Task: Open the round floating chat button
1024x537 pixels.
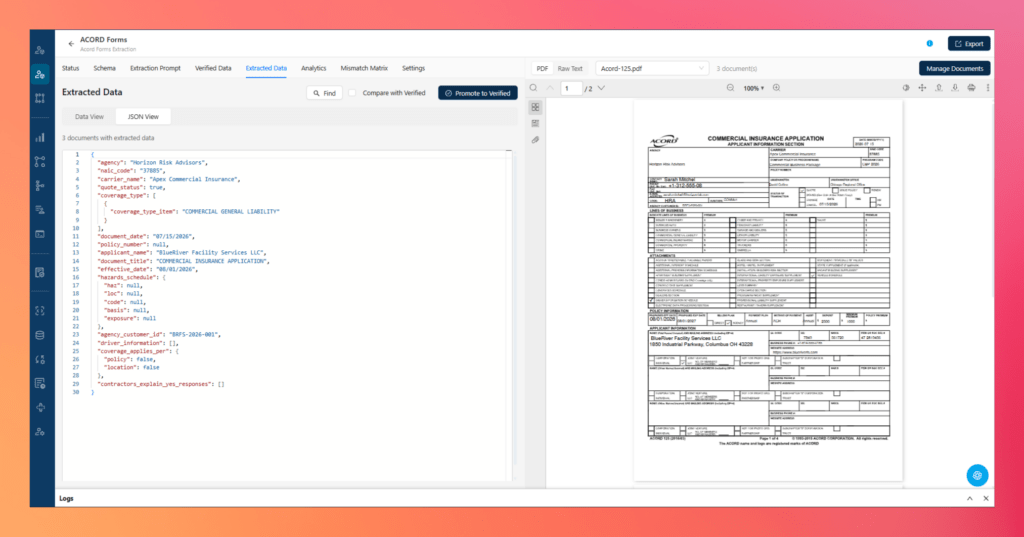Action: pos(977,476)
